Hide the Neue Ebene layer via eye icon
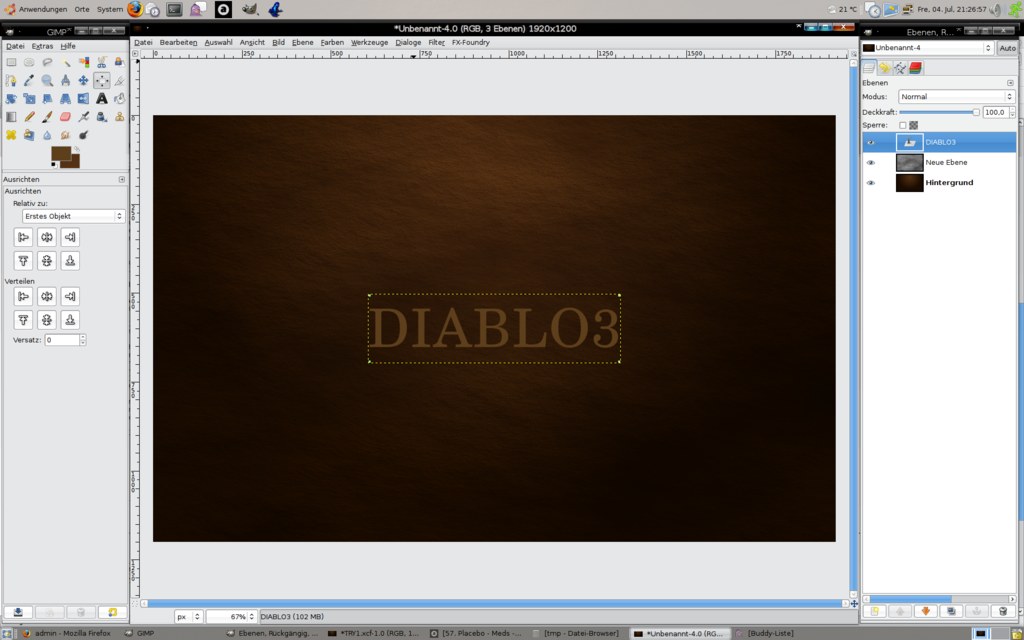This screenshot has width=1024, height=640. pos(871,163)
